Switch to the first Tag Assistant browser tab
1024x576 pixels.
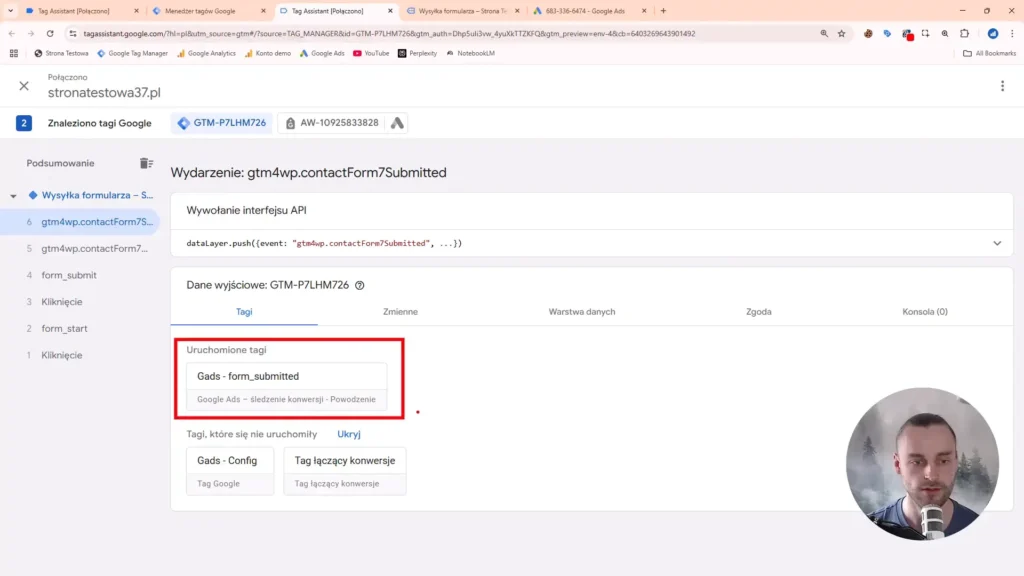82,11
